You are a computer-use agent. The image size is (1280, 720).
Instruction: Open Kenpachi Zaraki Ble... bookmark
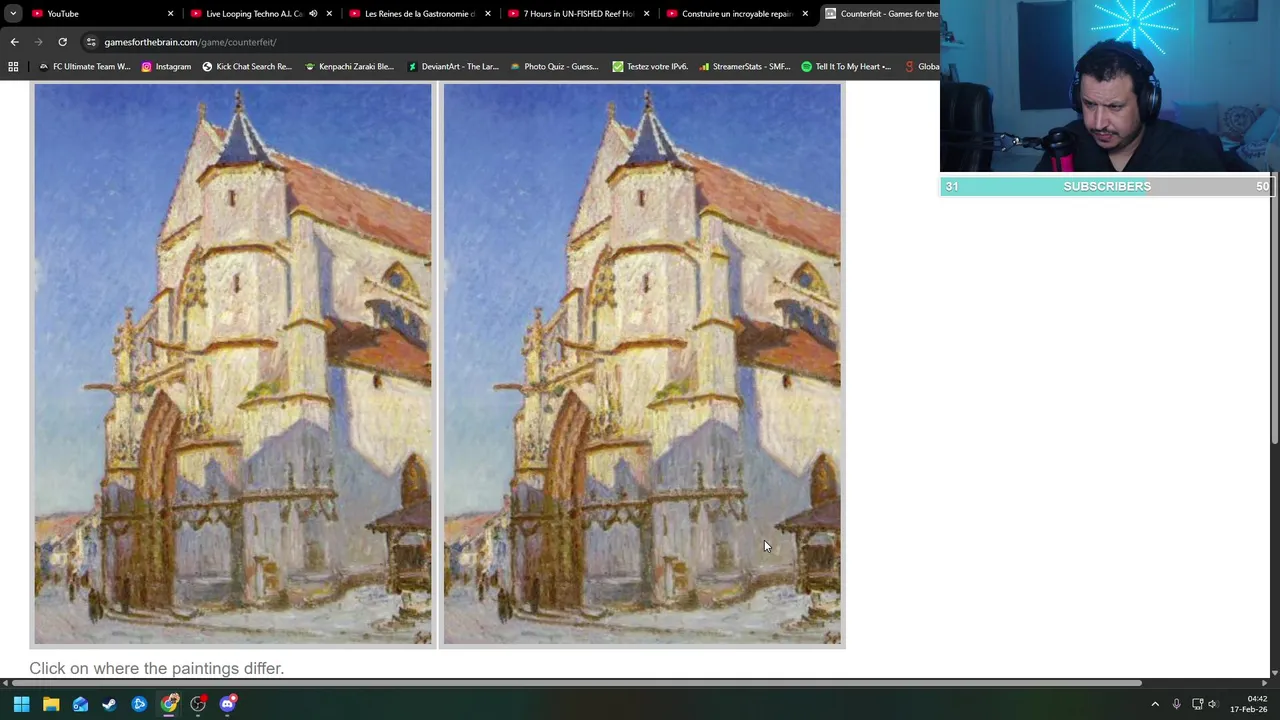tap(348, 67)
